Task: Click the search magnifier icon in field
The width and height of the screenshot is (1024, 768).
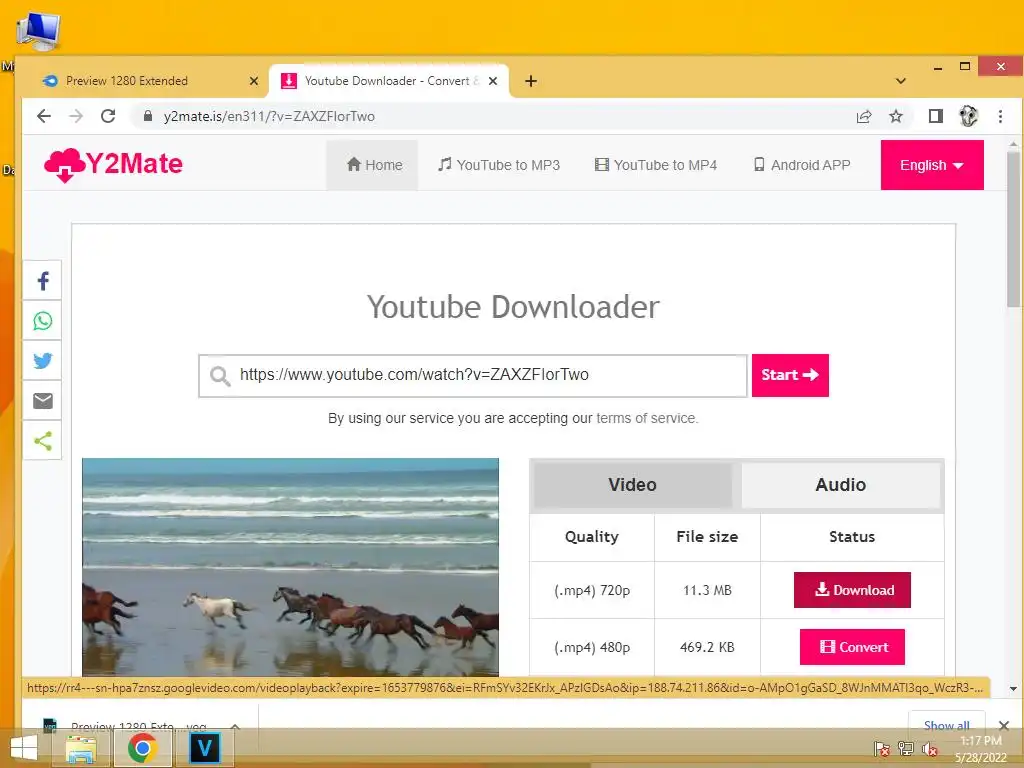Action: [220, 376]
